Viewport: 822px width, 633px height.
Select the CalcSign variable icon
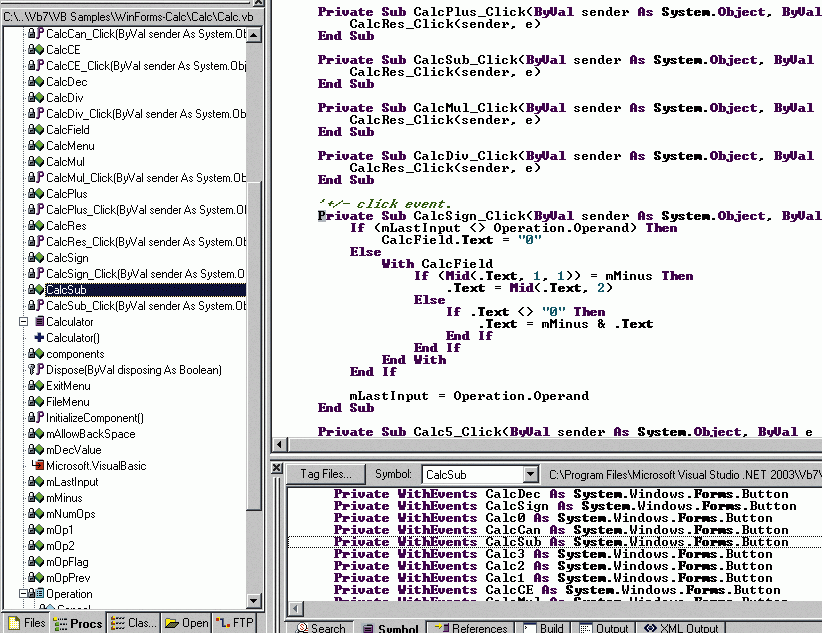tap(36, 258)
